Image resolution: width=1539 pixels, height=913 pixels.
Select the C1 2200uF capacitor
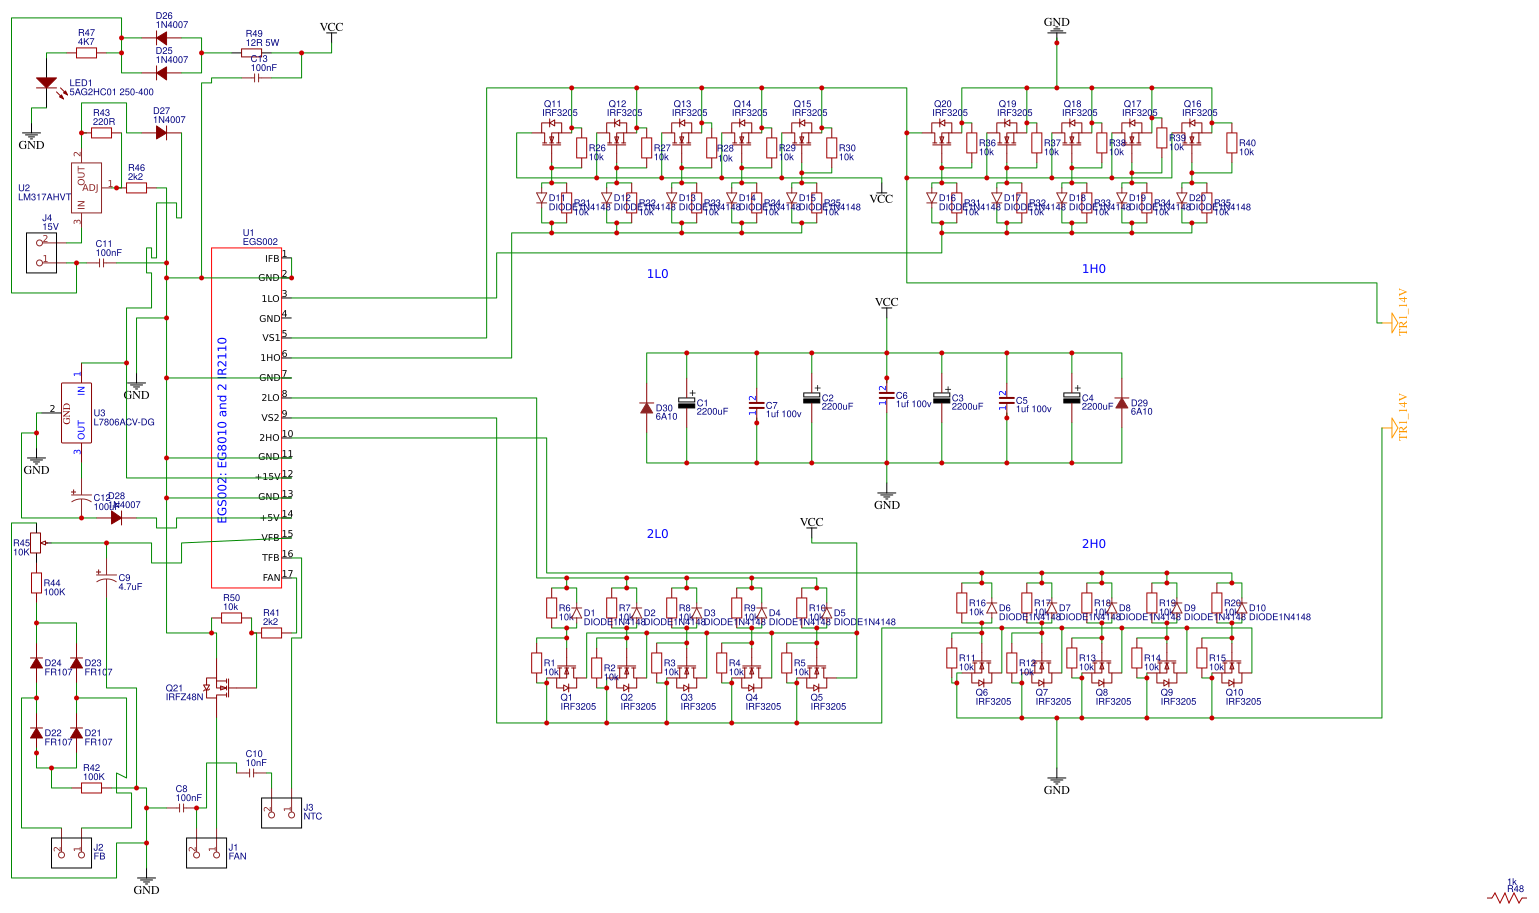687,402
